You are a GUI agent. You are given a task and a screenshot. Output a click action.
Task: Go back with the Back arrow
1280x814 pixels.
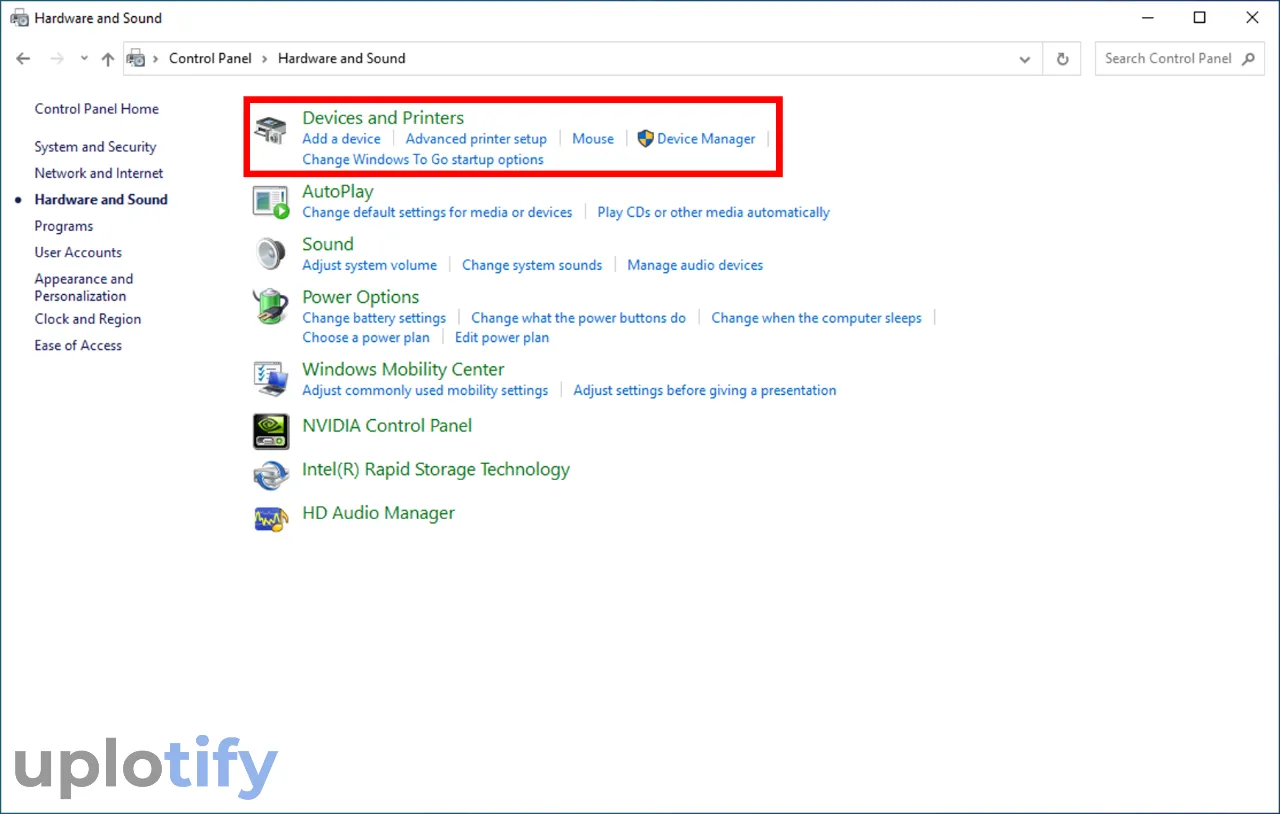click(23, 59)
